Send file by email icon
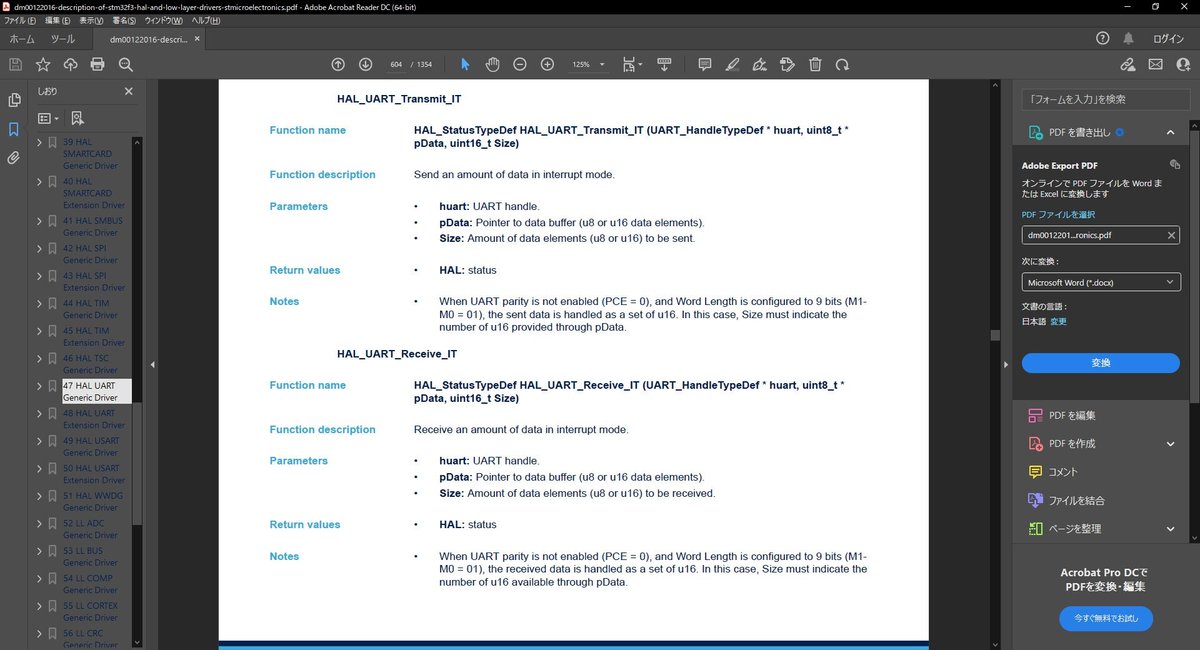The image size is (1200, 650). point(1156,64)
